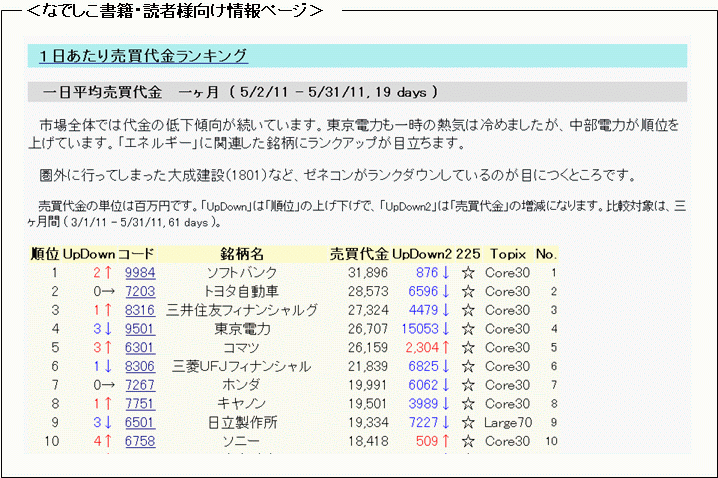
Task: Open stock code 9984 link
Action: click(140, 273)
